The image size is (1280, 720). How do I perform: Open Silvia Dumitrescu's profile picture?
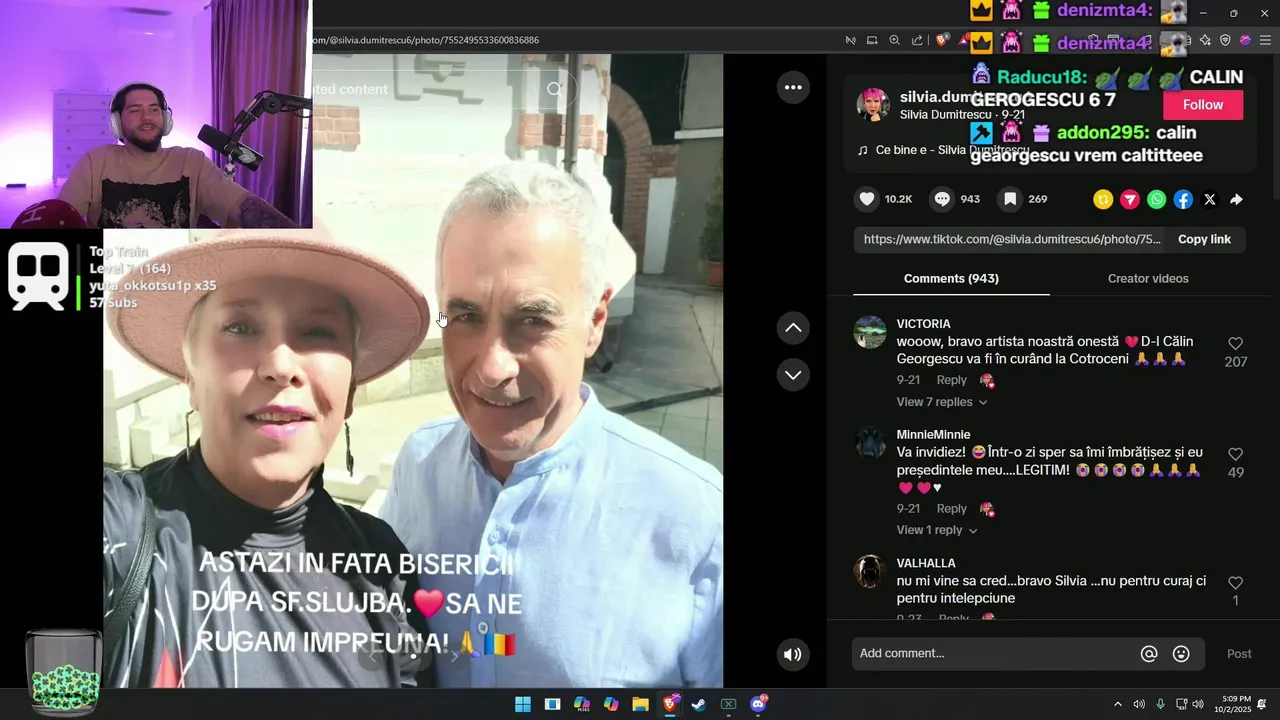coord(873,104)
